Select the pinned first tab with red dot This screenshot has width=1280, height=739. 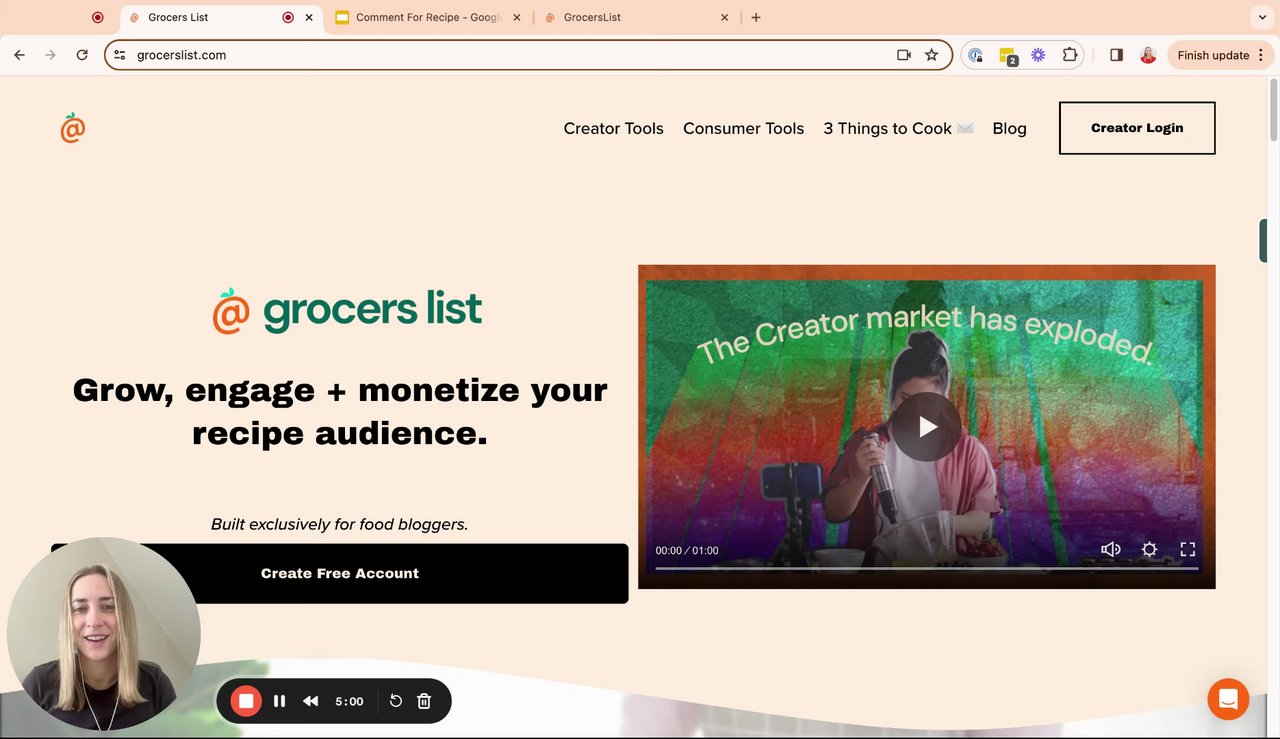click(97, 17)
